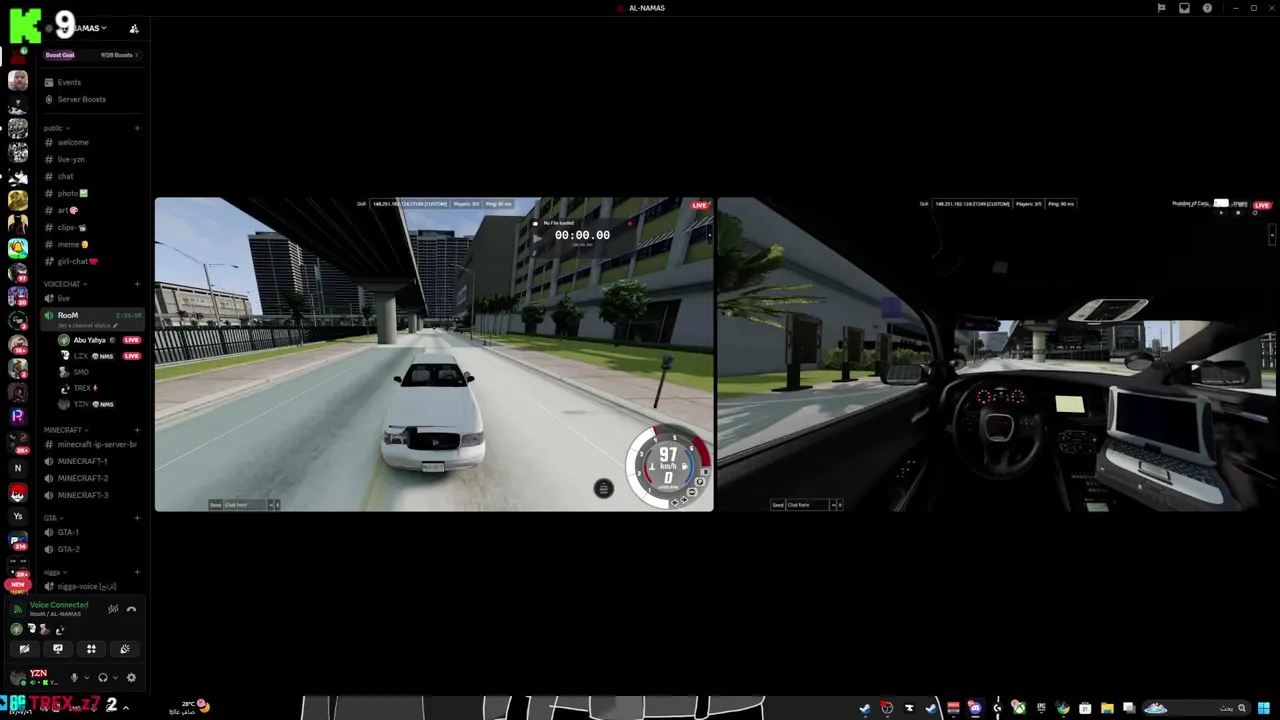The image size is (1280, 720).
Task: Open the Windows Start button
Action: pyautogui.click(x=1264, y=708)
